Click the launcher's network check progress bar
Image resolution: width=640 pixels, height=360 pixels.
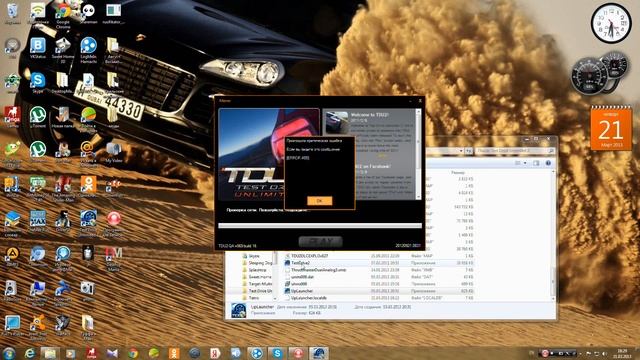[x=320, y=225]
